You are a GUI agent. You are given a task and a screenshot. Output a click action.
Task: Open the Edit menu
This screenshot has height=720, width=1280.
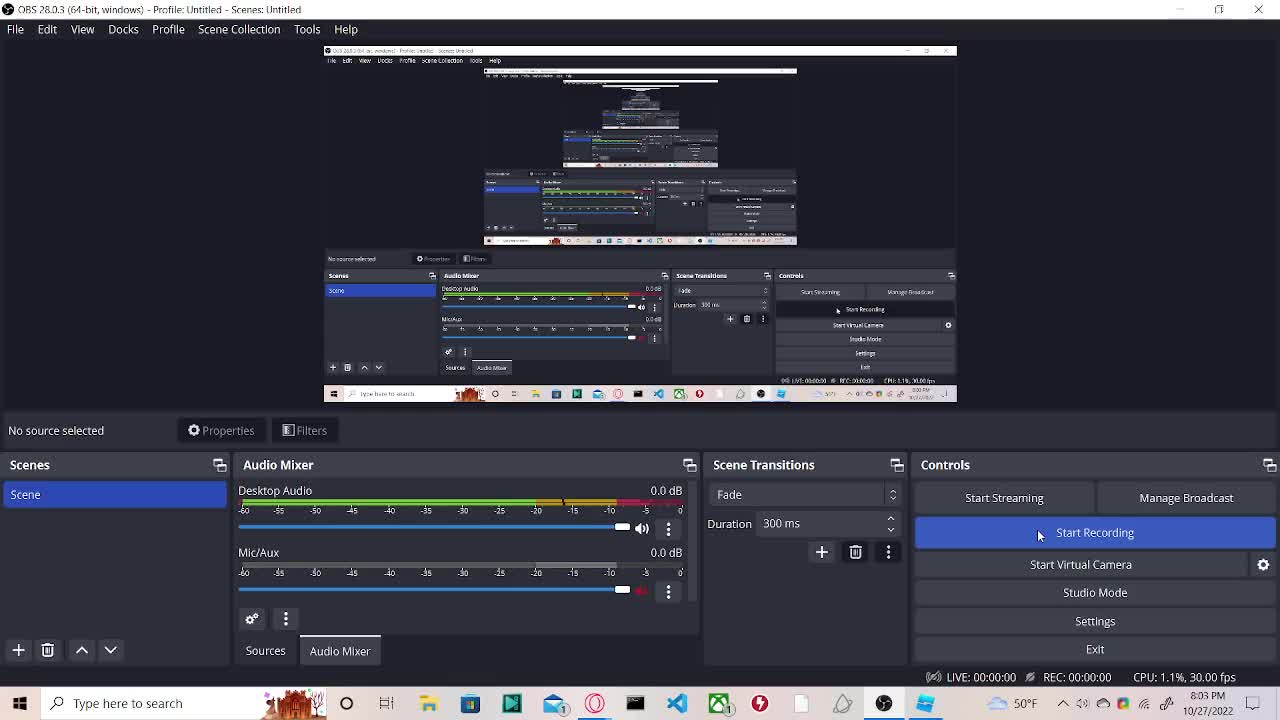(x=47, y=29)
